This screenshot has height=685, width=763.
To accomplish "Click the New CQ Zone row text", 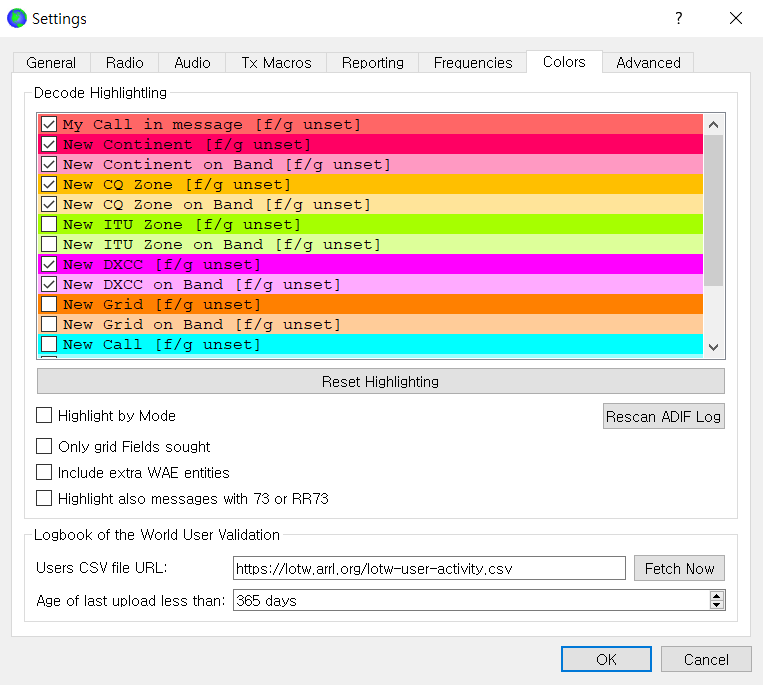I will [177, 185].
